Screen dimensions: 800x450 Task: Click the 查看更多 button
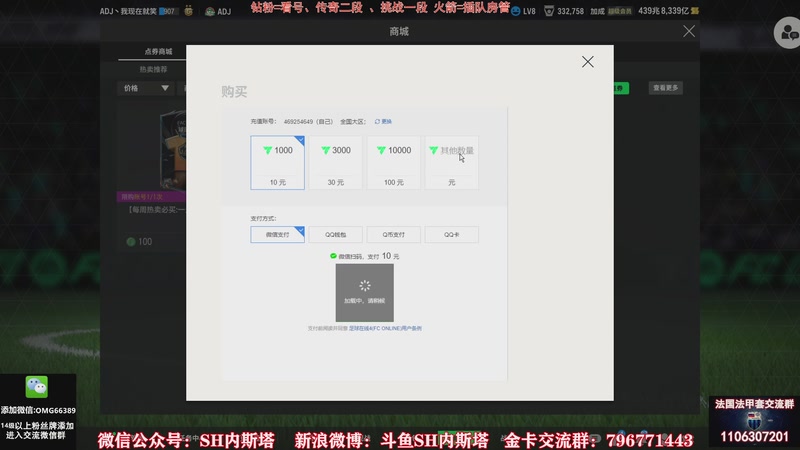pyautogui.click(x=665, y=88)
